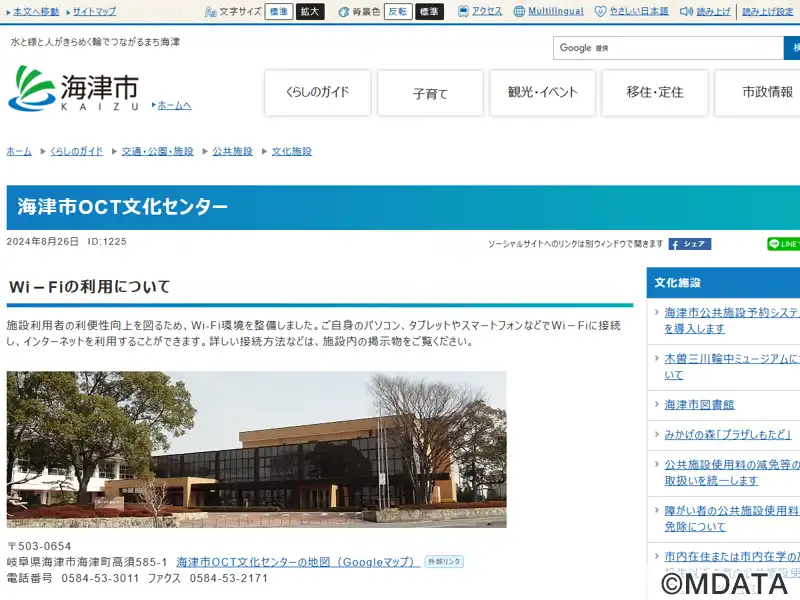Open 障がい者の公共施設使用料 sidebar link
Viewport: 800px width, 600px height.
[732, 518]
